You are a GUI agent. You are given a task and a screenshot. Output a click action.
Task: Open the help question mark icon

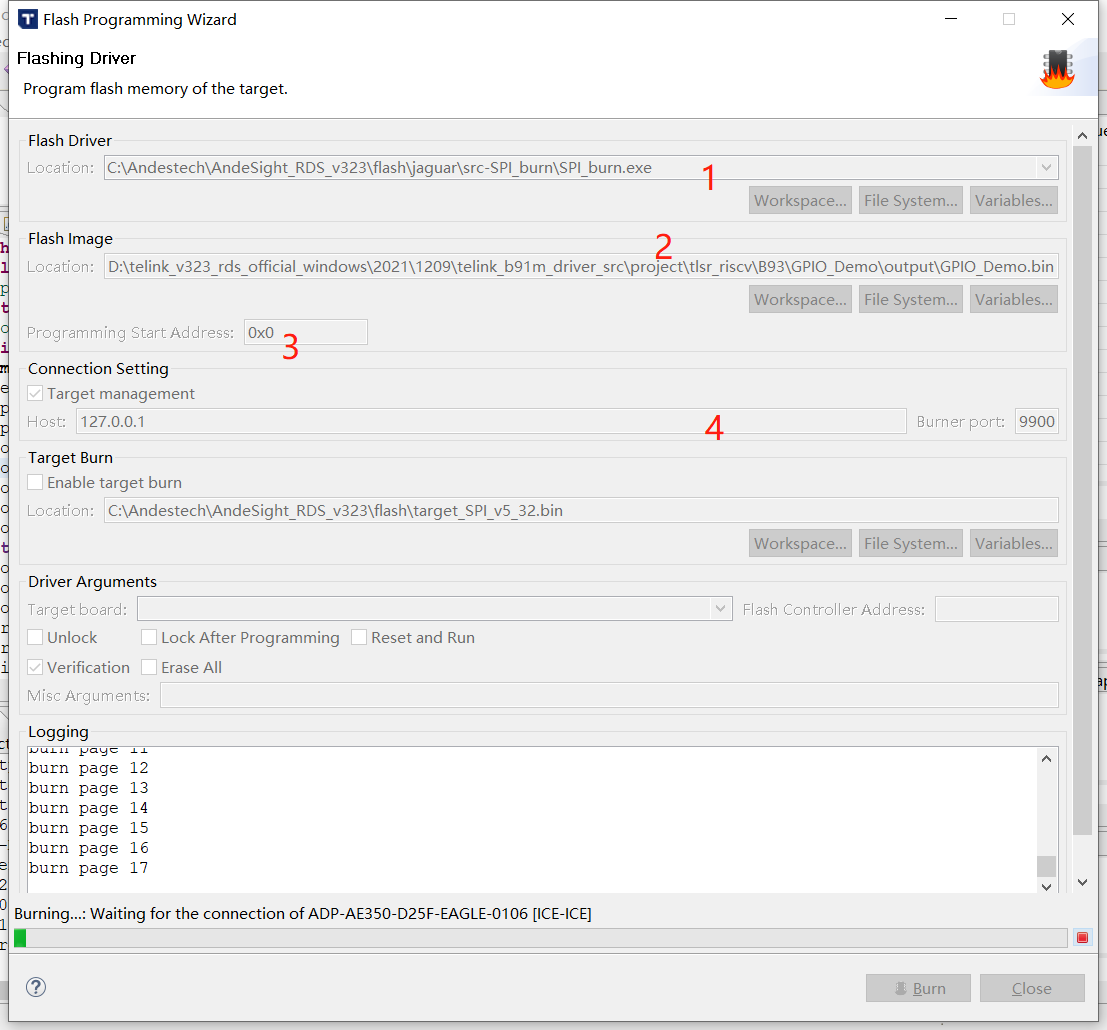pyautogui.click(x=36, y=987)
